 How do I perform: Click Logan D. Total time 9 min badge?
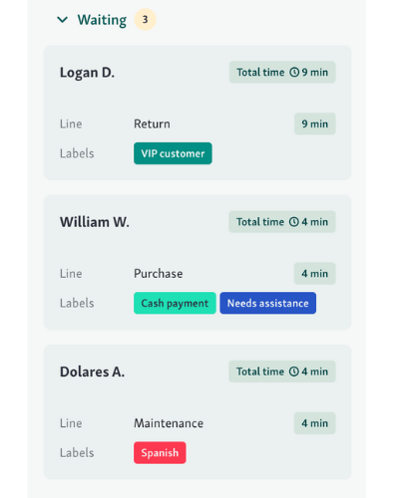coord(282,72)
